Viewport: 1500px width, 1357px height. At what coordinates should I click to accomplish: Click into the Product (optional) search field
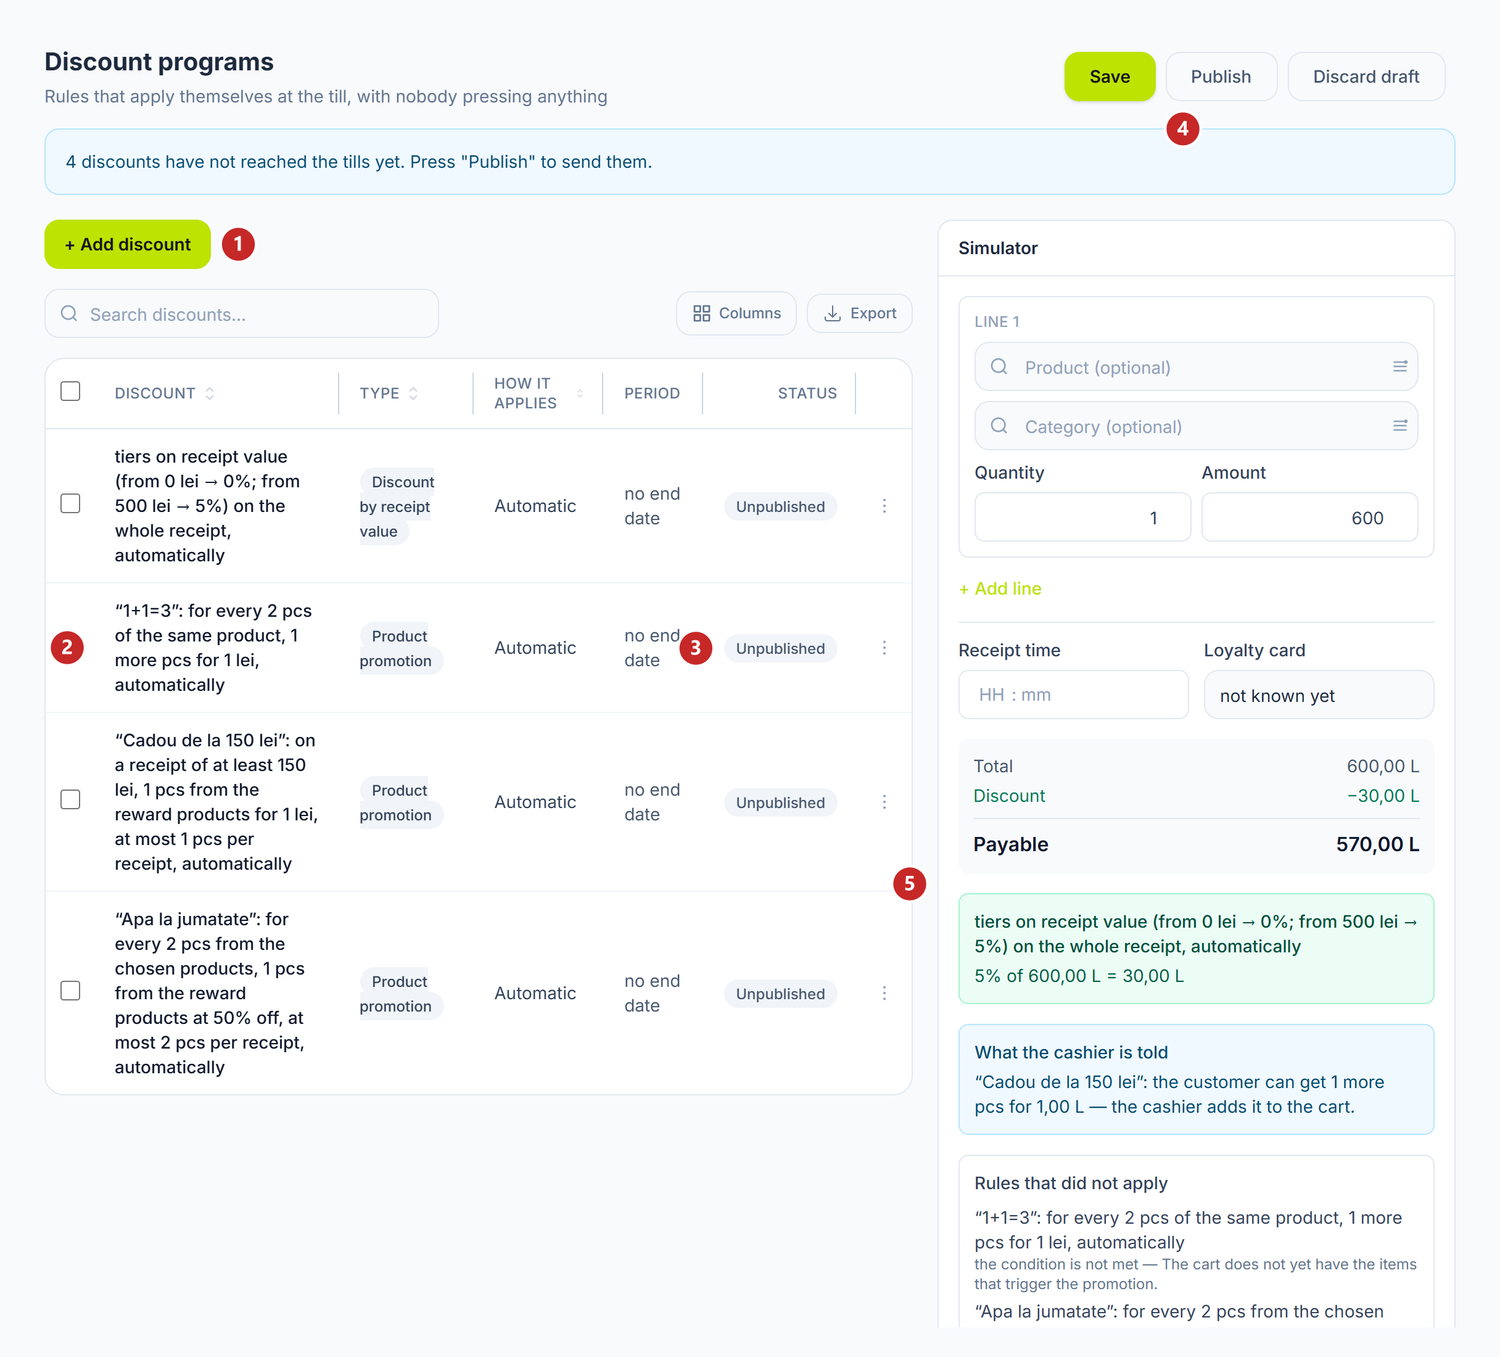tap(1196, 367)
